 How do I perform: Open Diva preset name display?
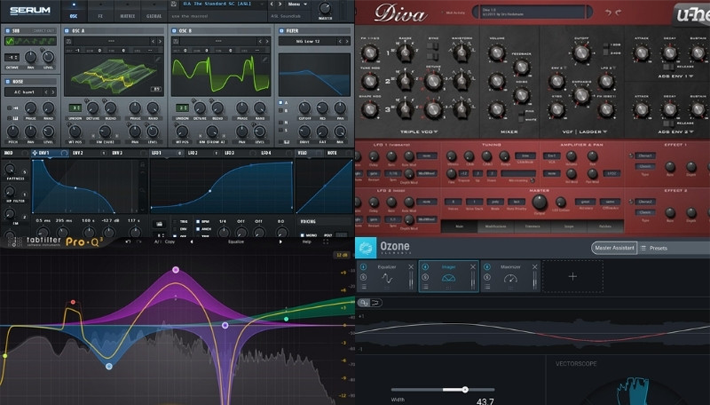tap(532, 12)
